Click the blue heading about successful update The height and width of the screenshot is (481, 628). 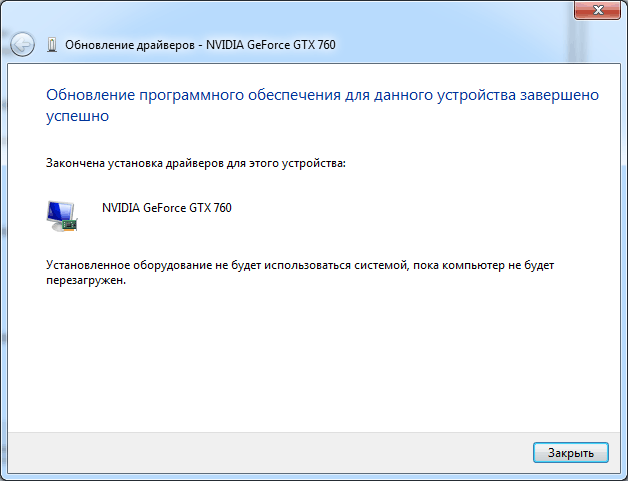click(322, 105)
